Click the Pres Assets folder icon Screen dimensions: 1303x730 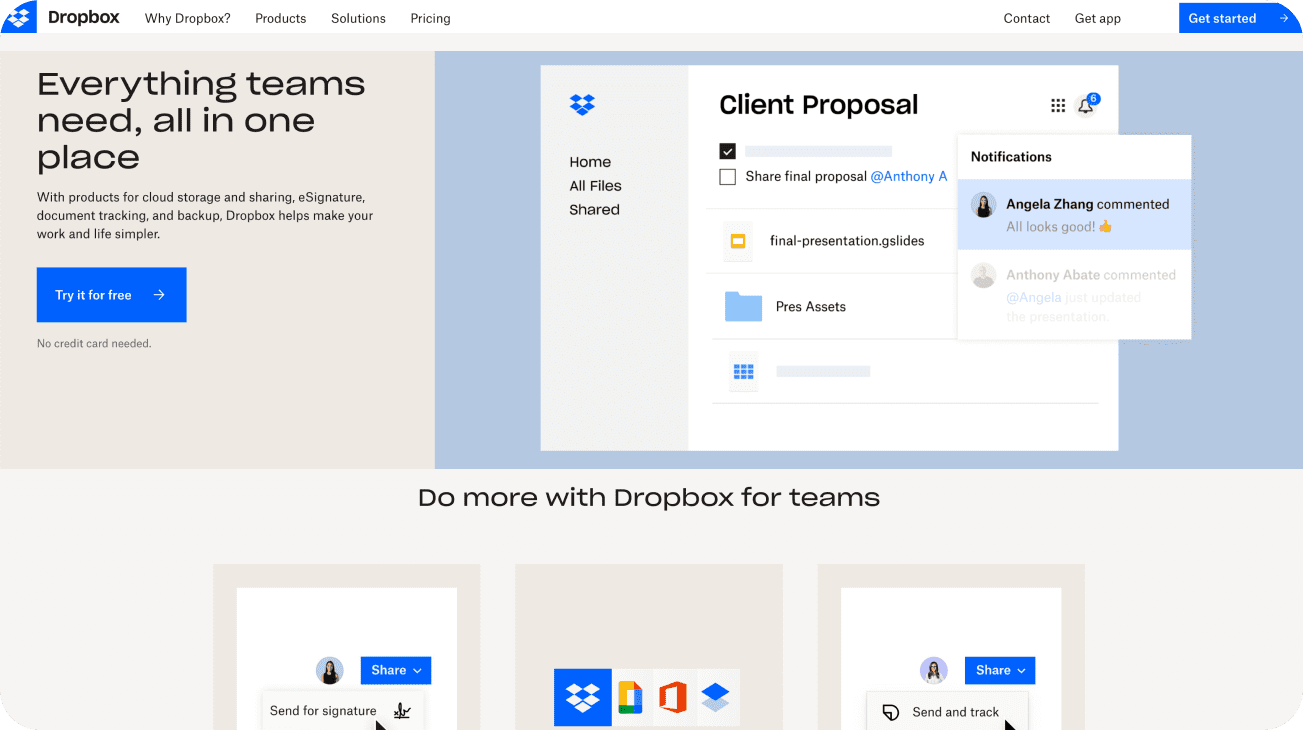(743, 306)
